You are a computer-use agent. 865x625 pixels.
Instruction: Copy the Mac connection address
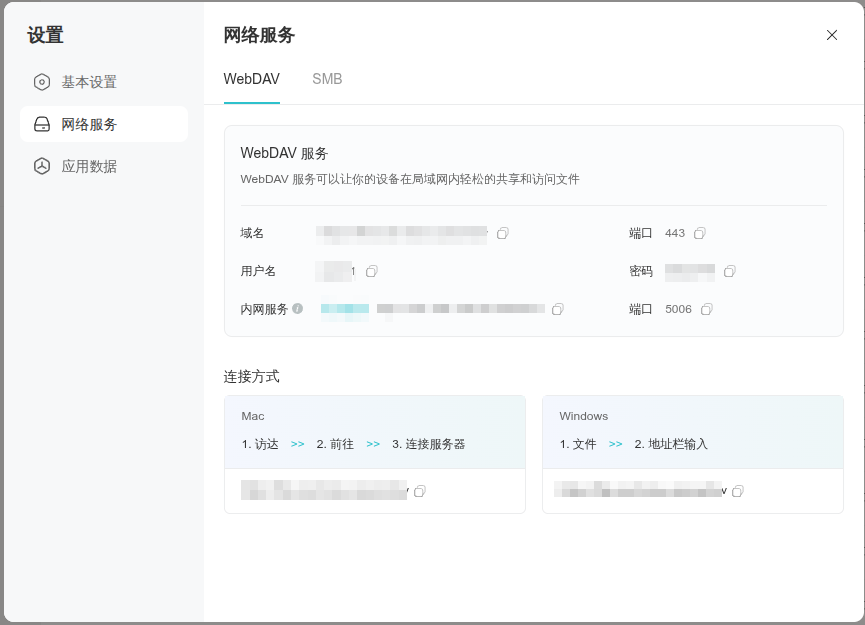420,491
